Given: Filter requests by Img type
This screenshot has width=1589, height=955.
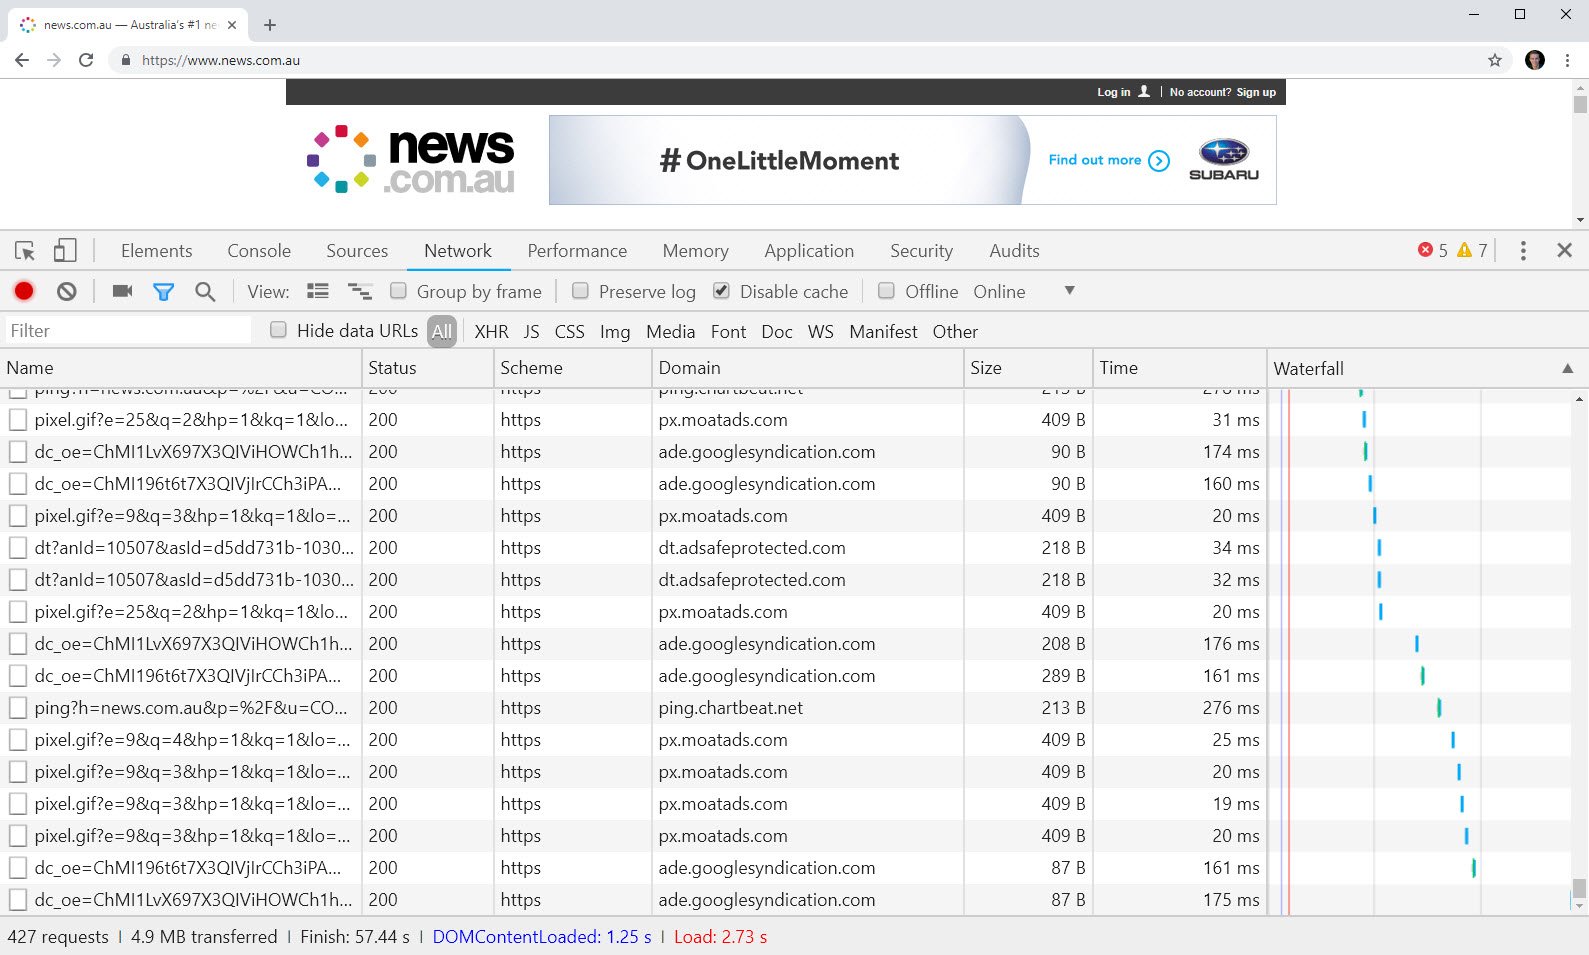Looking at the screenshot, I should tap(615, 332).
